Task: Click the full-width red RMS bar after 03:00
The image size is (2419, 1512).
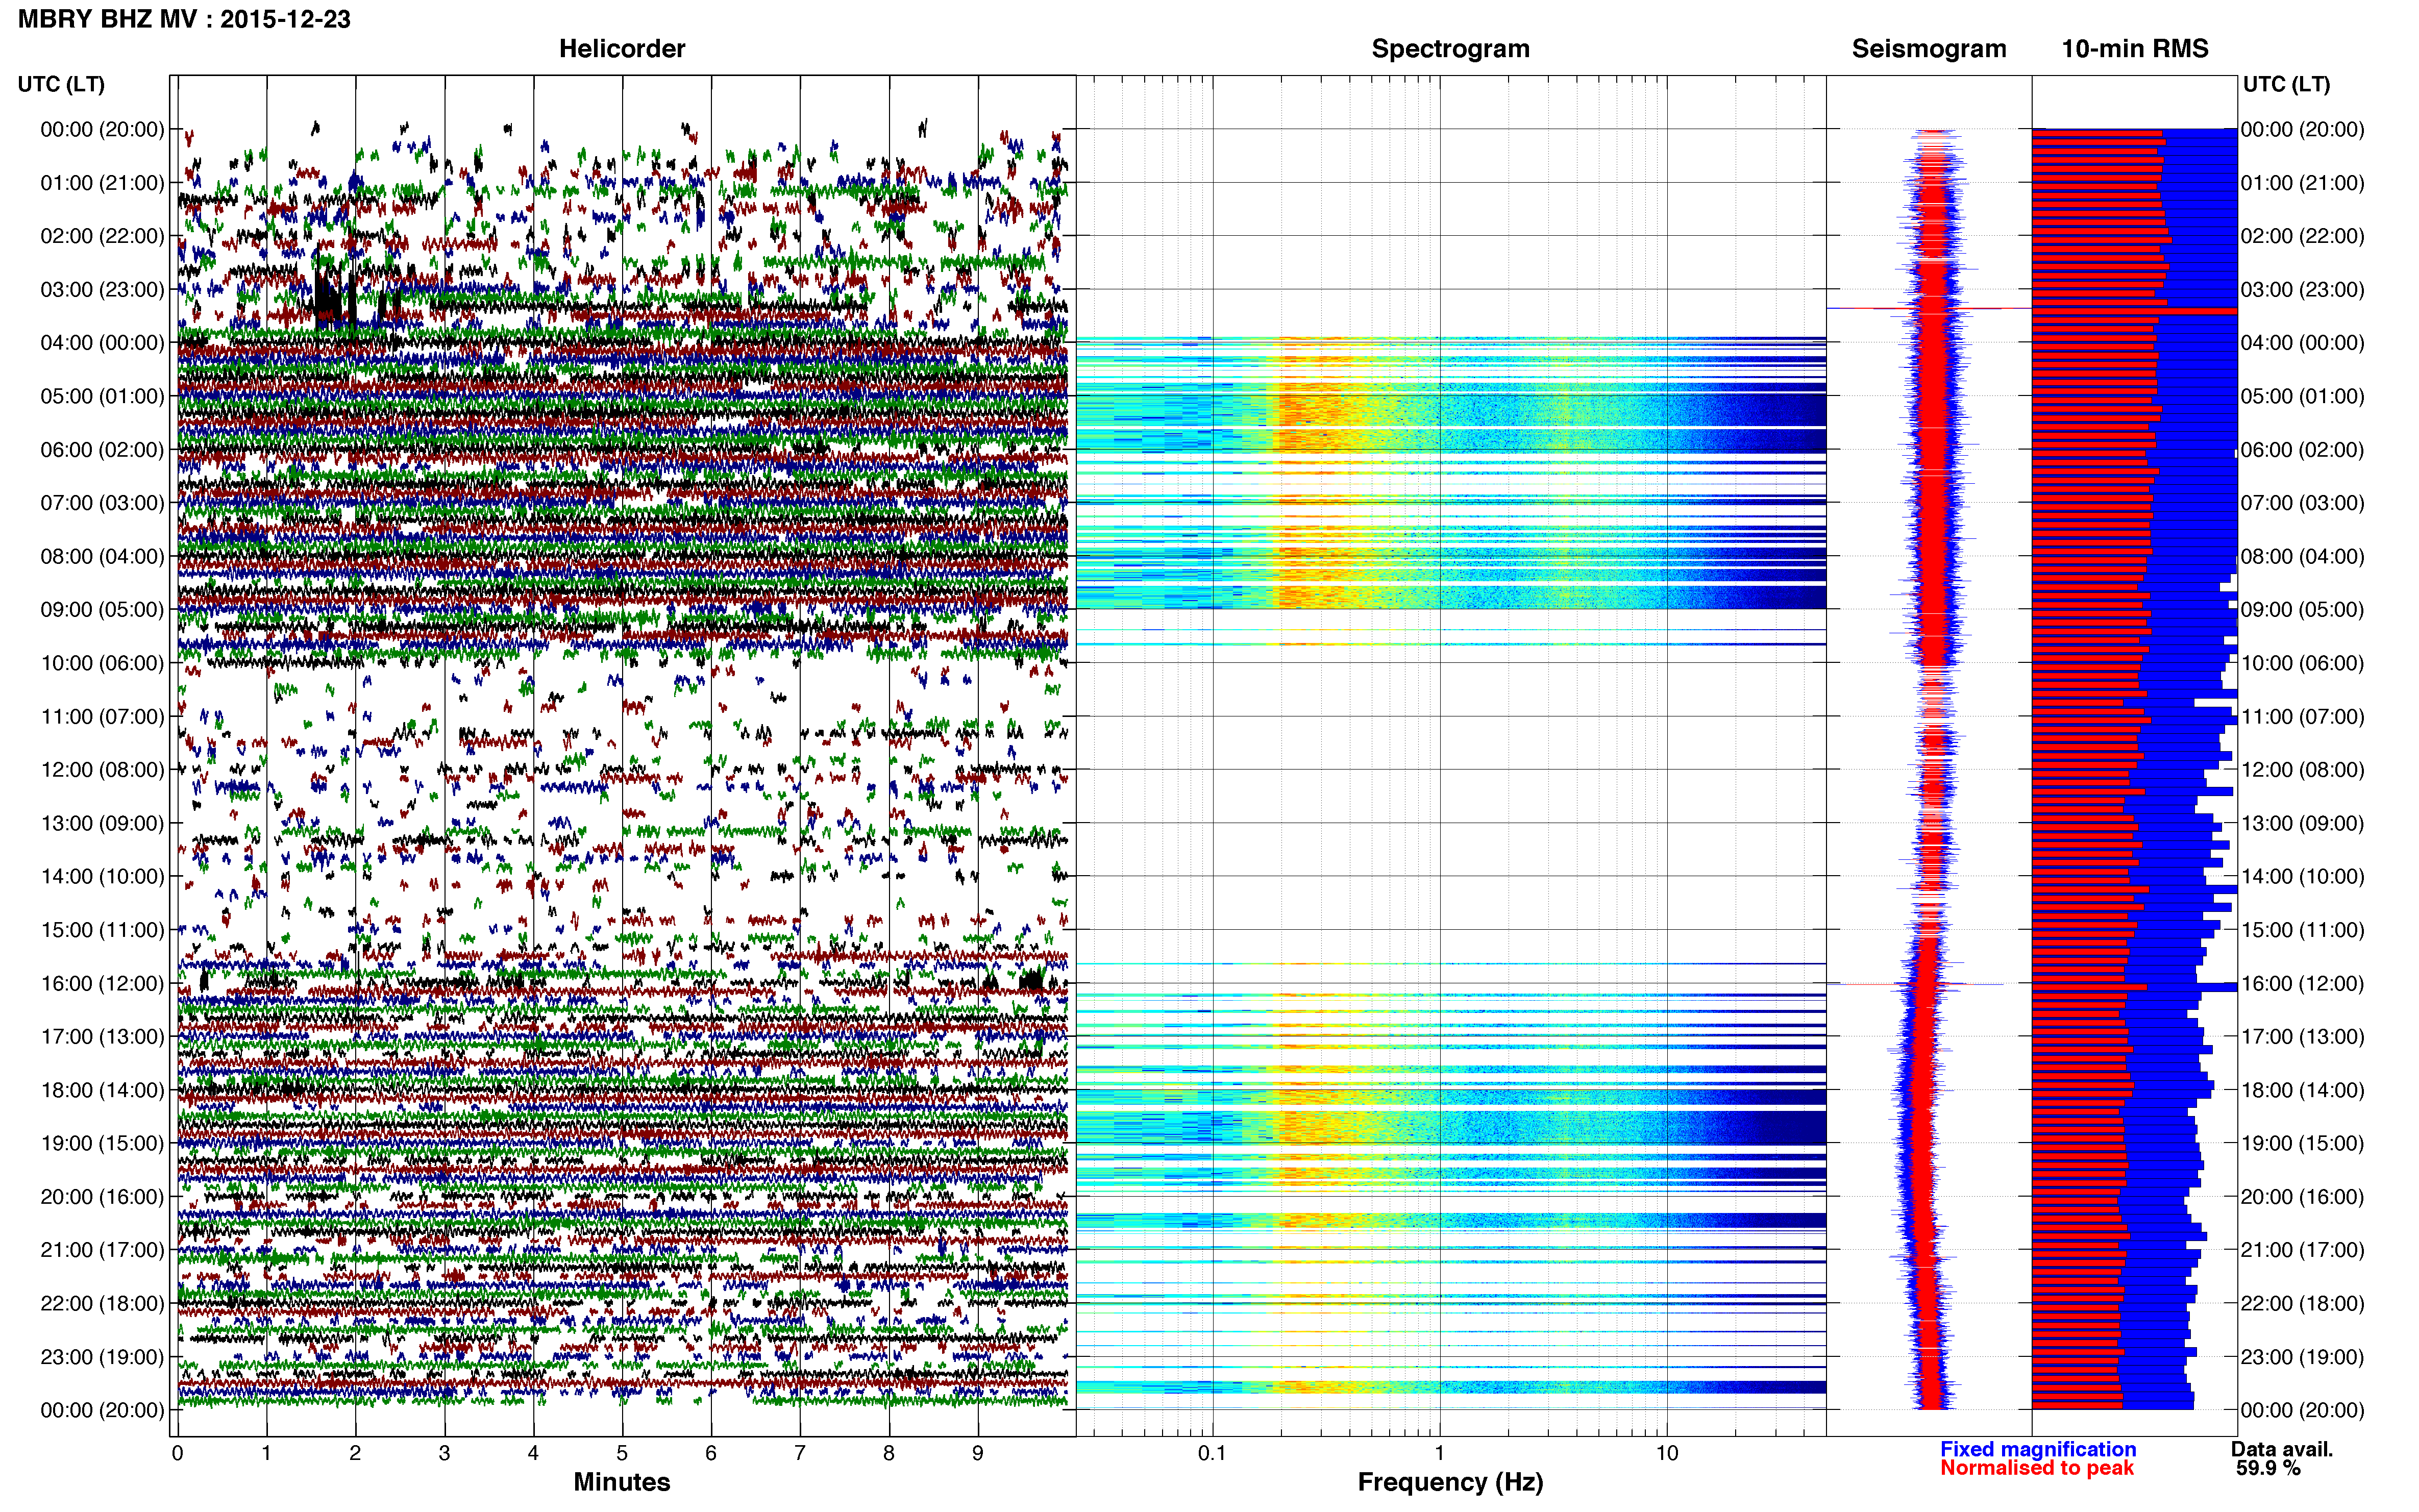Action: click(2134, 311)
